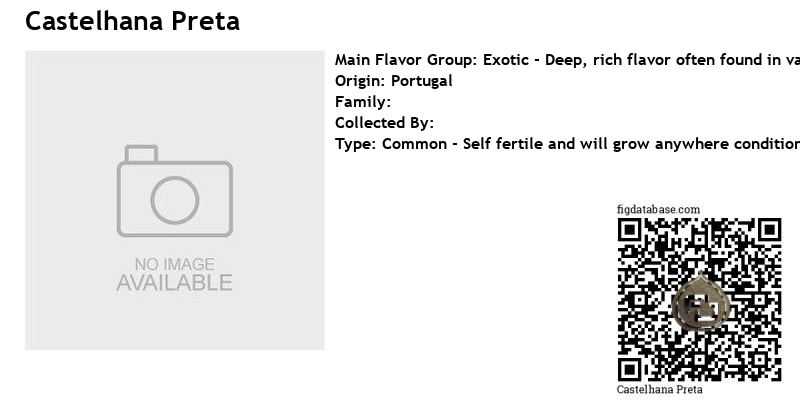Click the QR code's top-right finder square

point(769,230)
